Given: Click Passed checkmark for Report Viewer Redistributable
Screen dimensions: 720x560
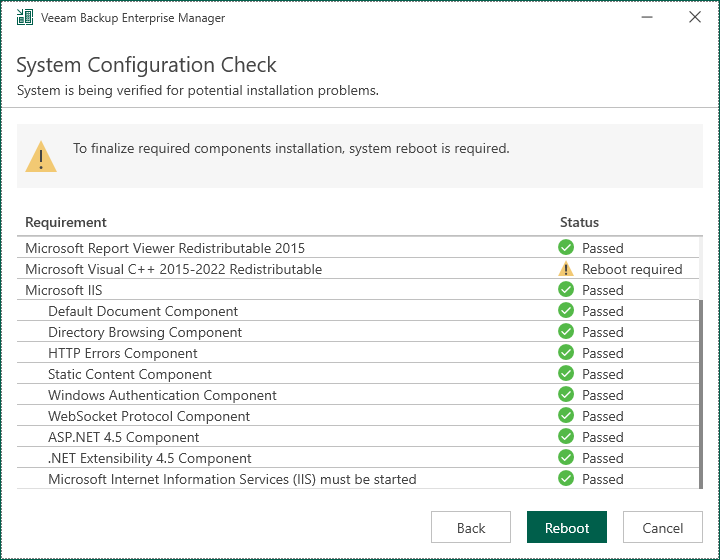Looking at the screenshot, I should (566, 248).
